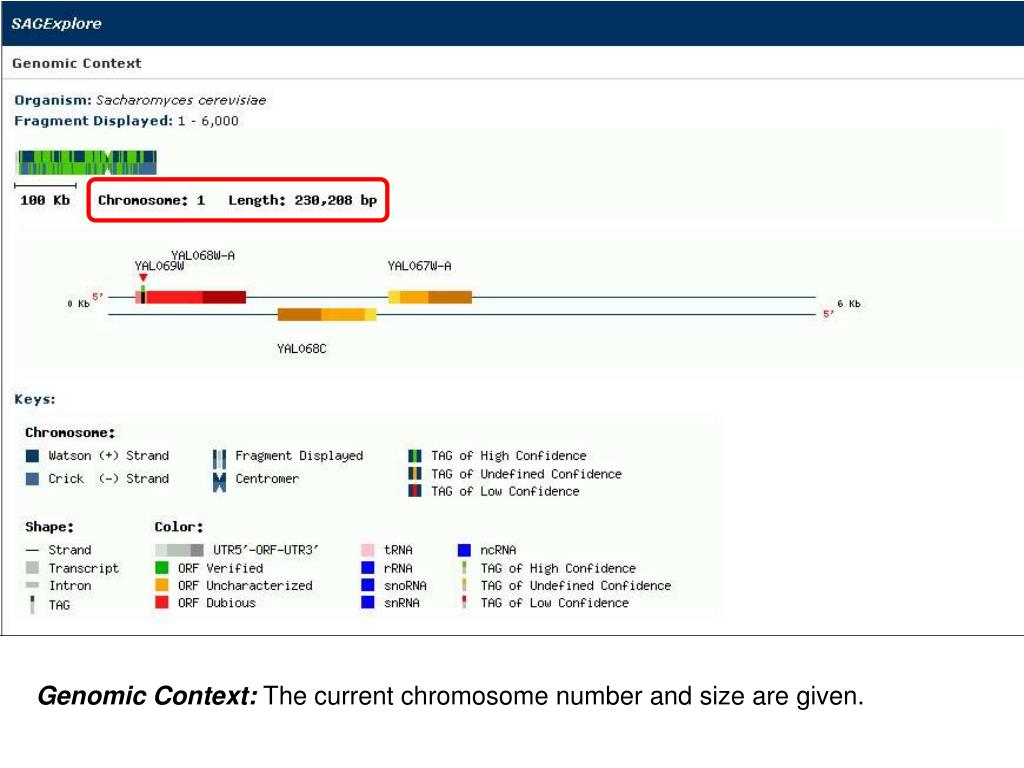Viewport: 1024px width, 768px height.
Task: Click the Genomic Context heading
Action: coord(76,63)
